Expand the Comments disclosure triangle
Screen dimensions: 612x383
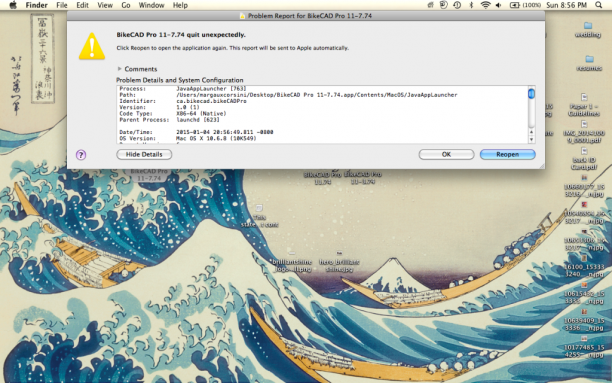pyautogui.click(x=119, y=69)
